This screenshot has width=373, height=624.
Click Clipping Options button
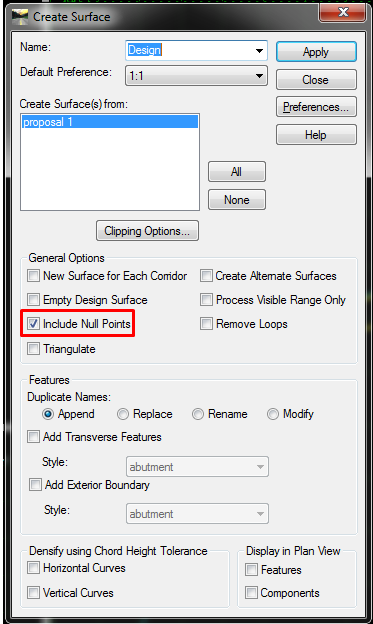(147, 231)
